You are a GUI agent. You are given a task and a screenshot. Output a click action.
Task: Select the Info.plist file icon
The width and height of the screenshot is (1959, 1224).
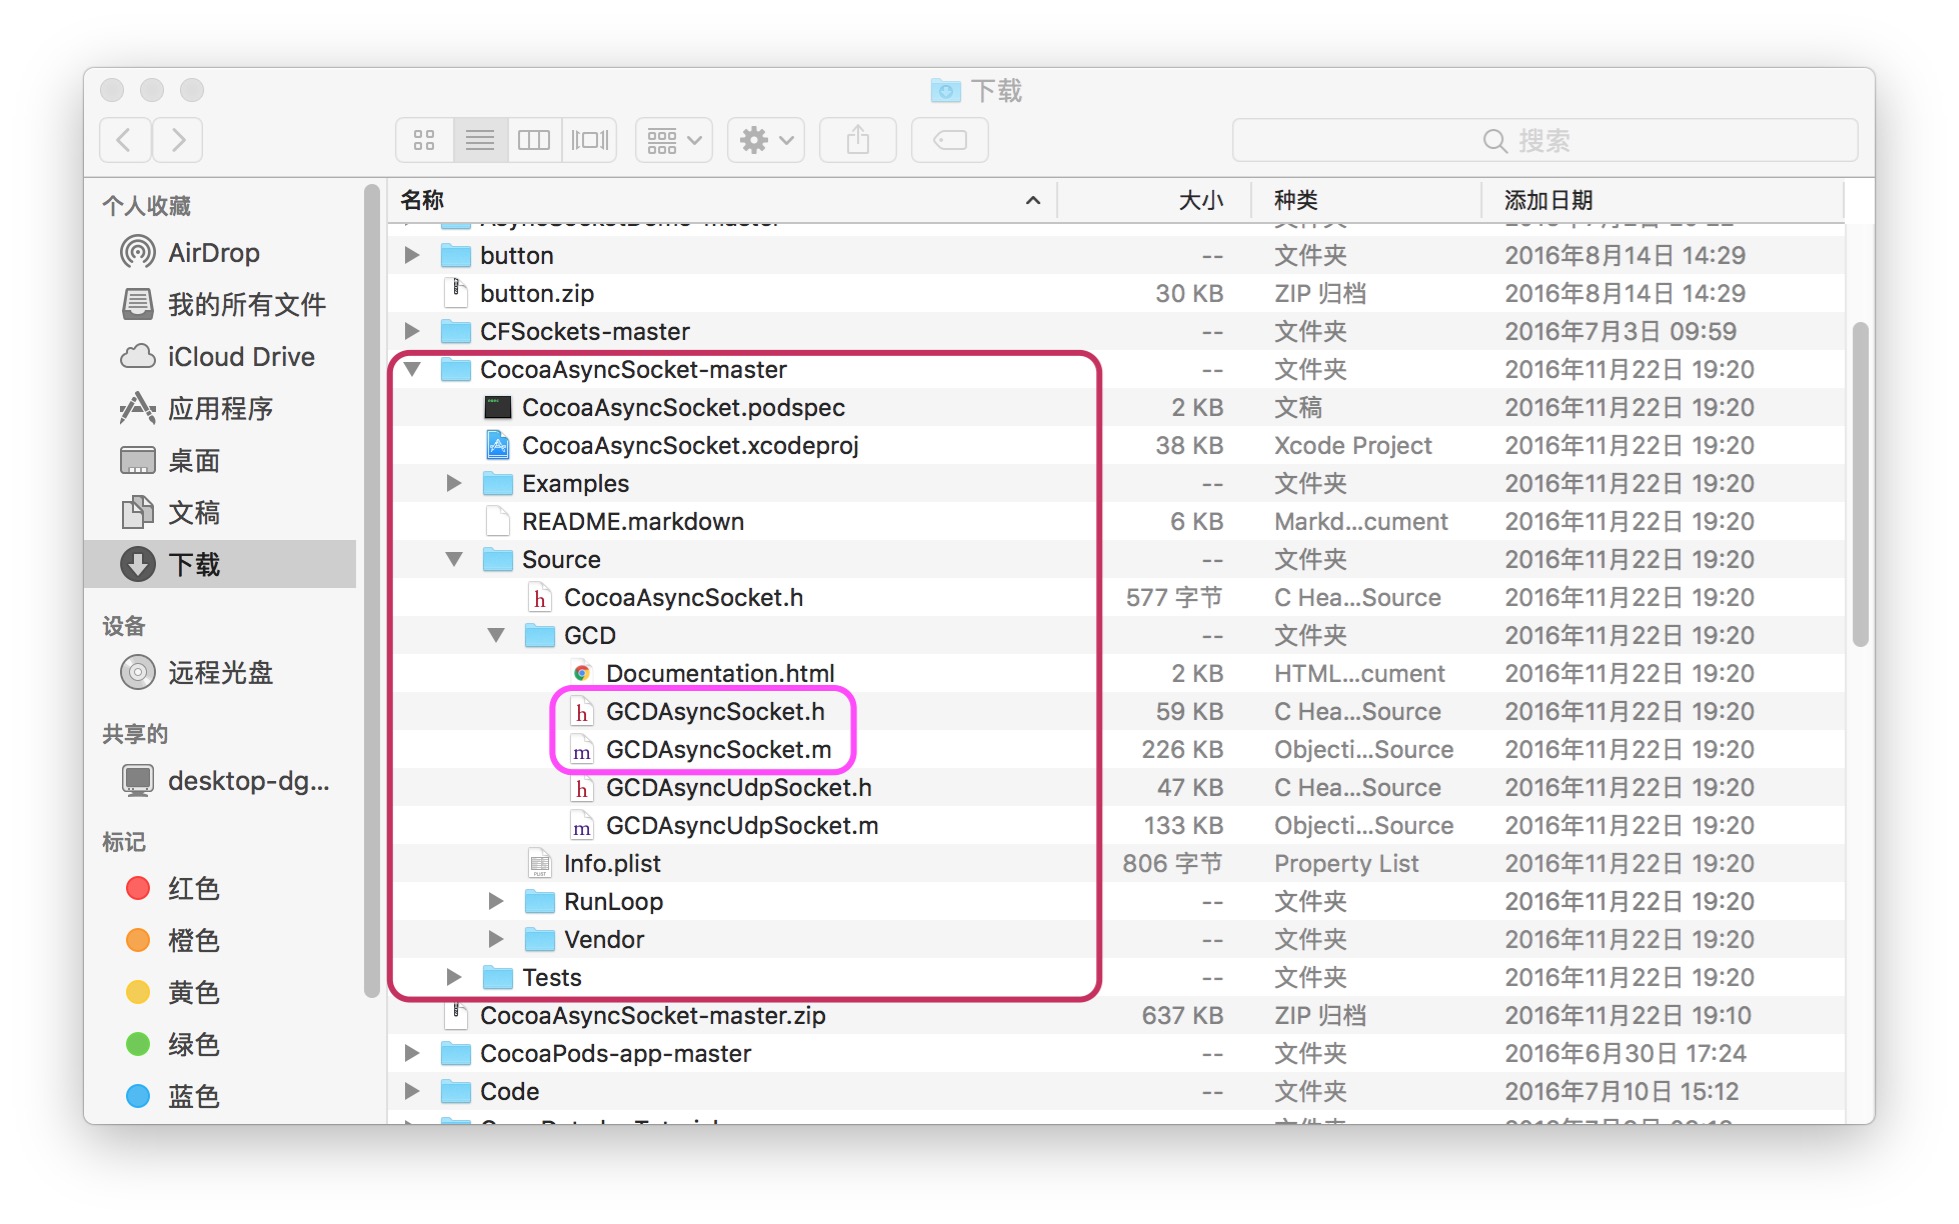click(539, 863)
